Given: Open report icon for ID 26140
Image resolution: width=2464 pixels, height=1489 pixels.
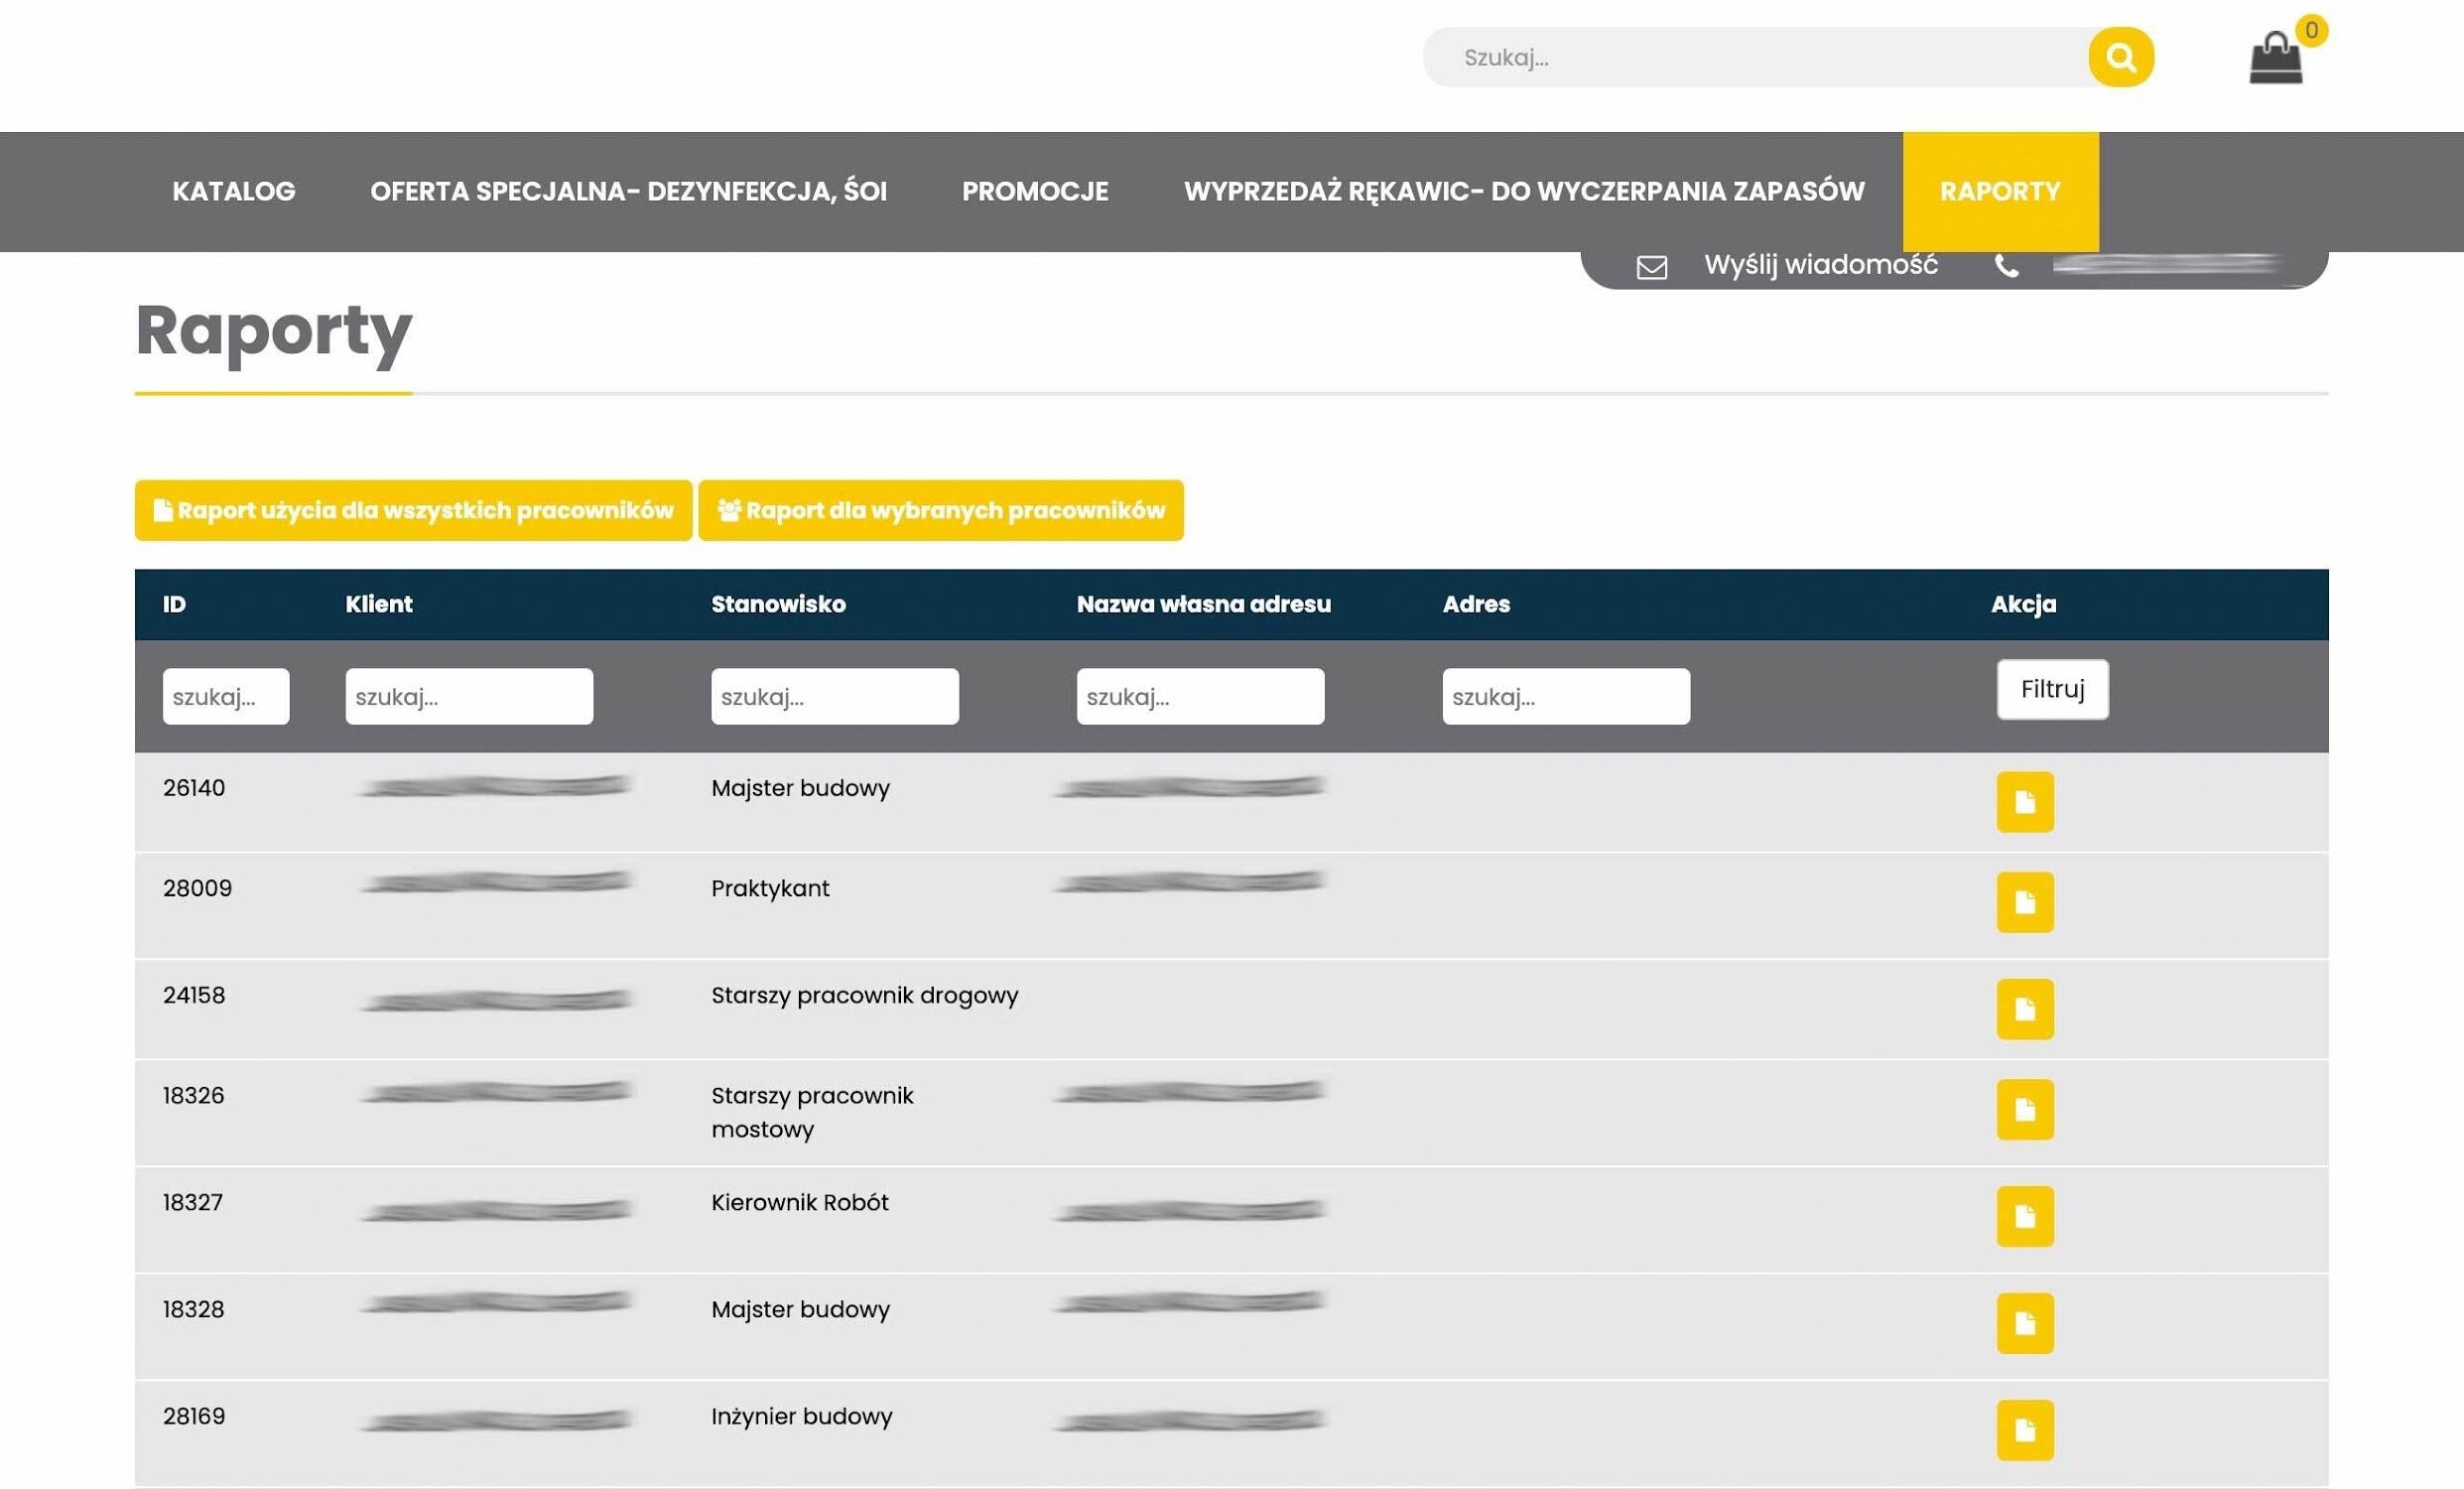Looking at the screenshot, I should click(2024, 801).
